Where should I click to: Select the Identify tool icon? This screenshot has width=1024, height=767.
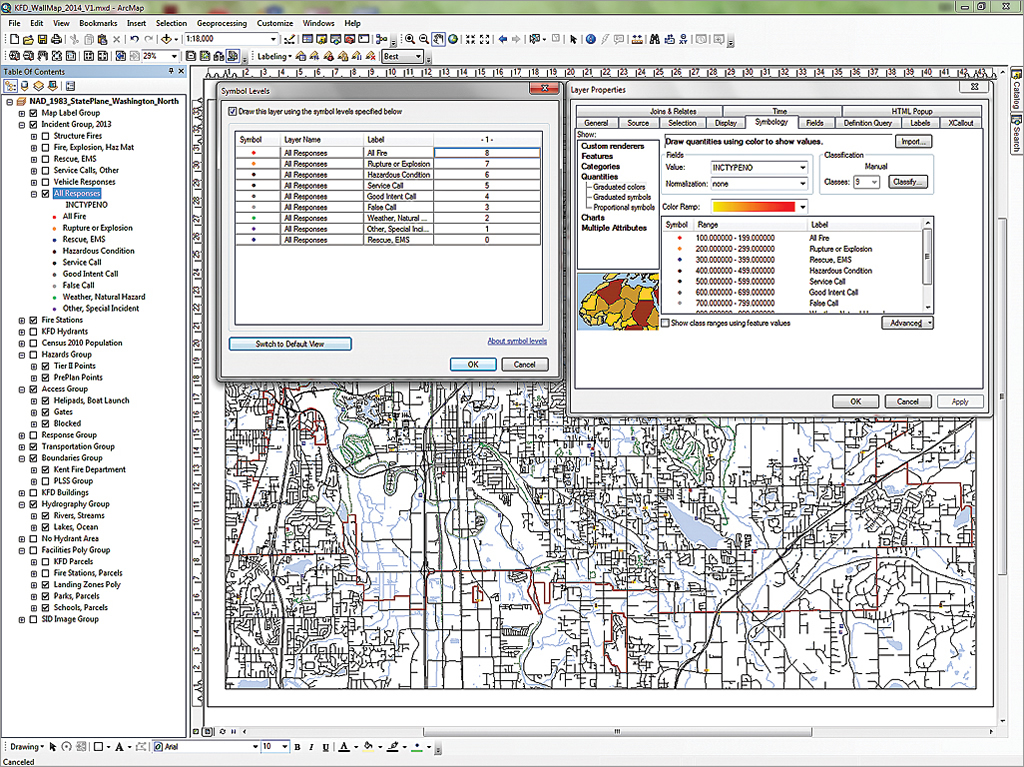590,39
